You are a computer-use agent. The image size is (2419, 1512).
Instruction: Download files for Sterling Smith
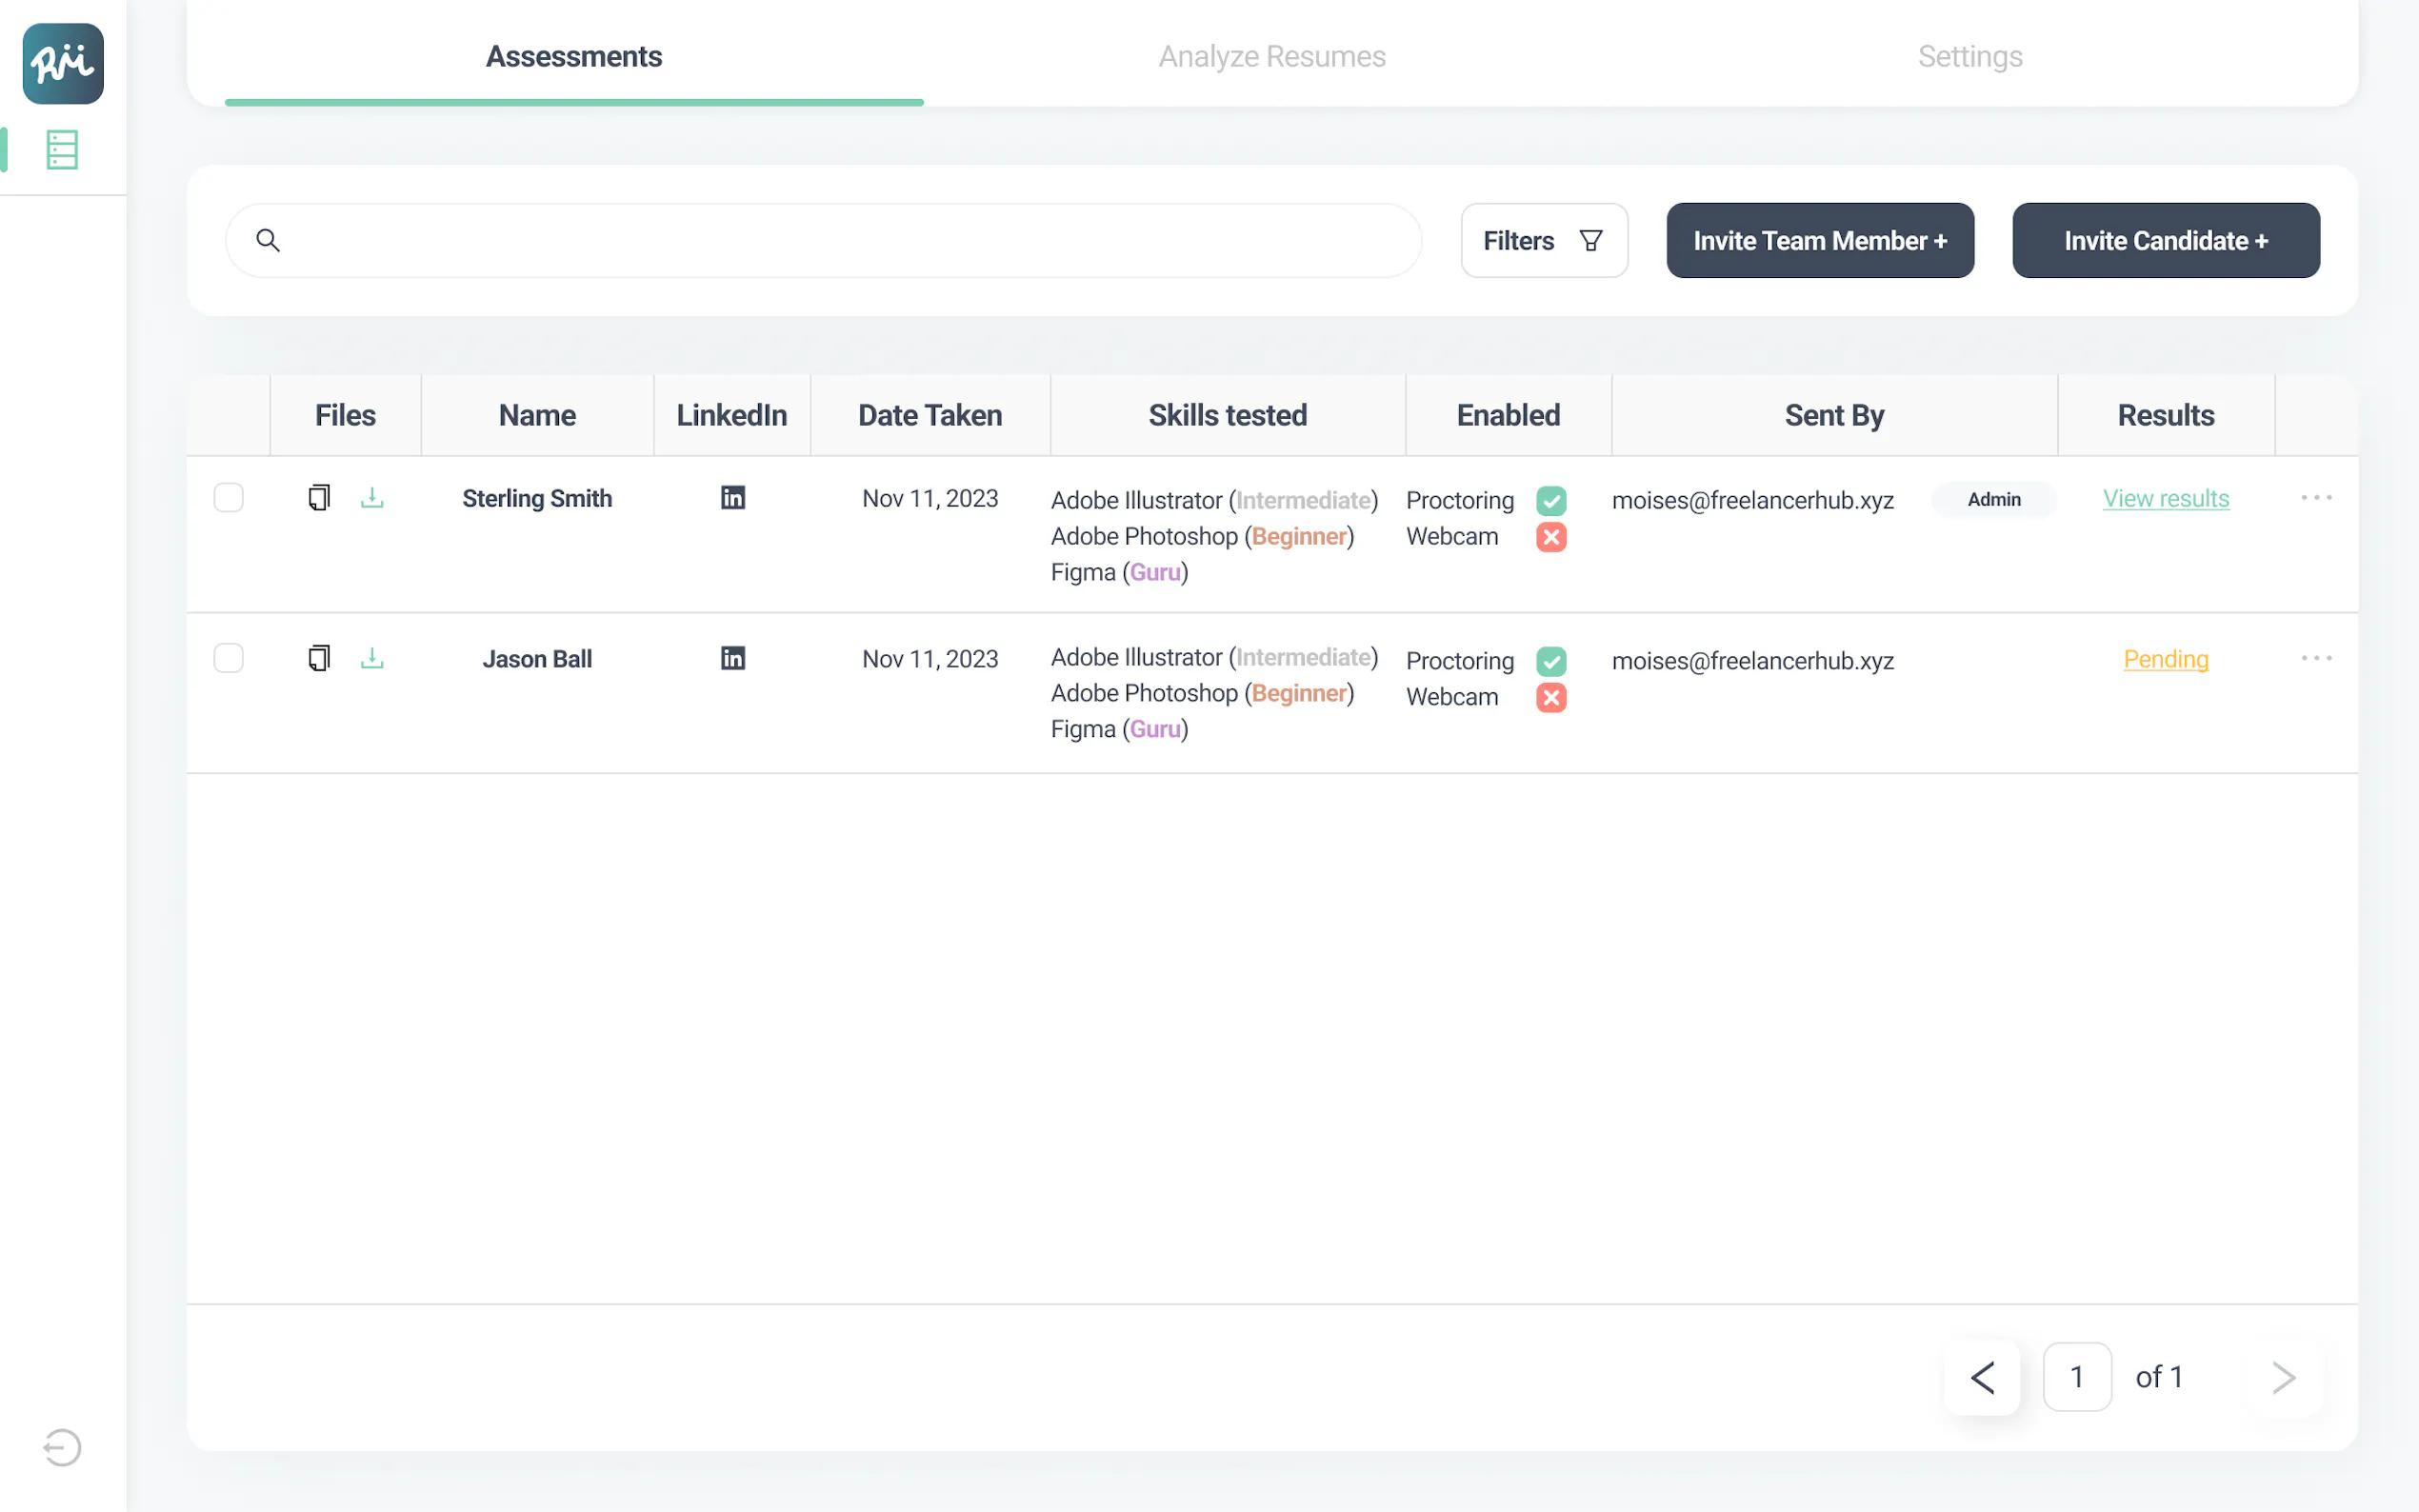coord(372,497)
